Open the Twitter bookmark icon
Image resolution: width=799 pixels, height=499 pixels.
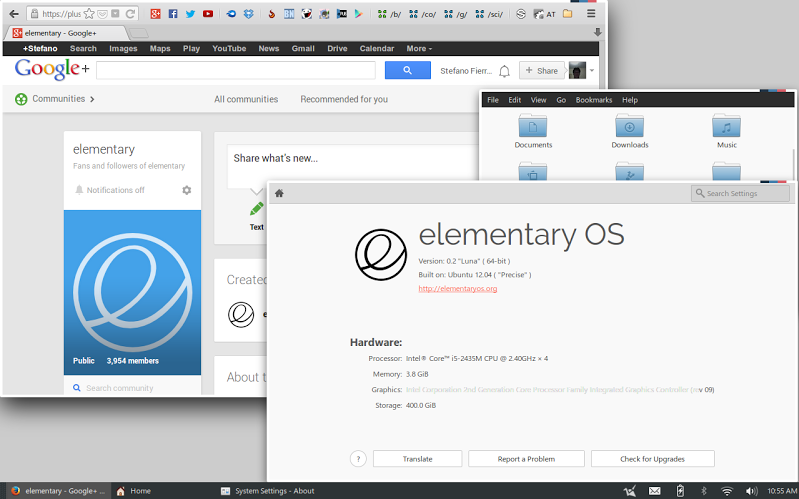pos(190,14)
